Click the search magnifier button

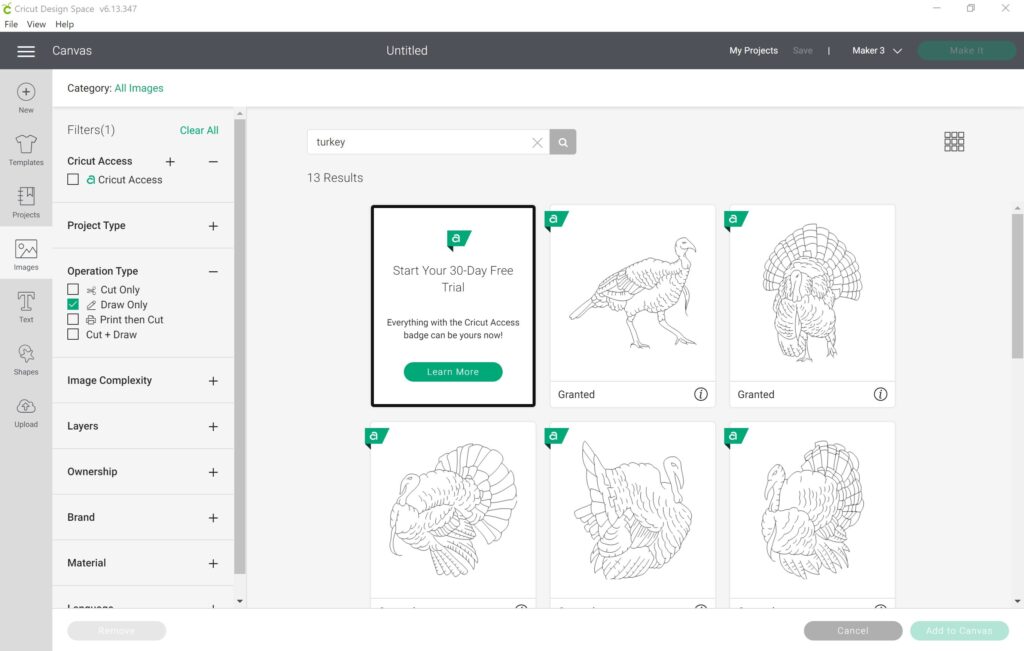[563, 142]
